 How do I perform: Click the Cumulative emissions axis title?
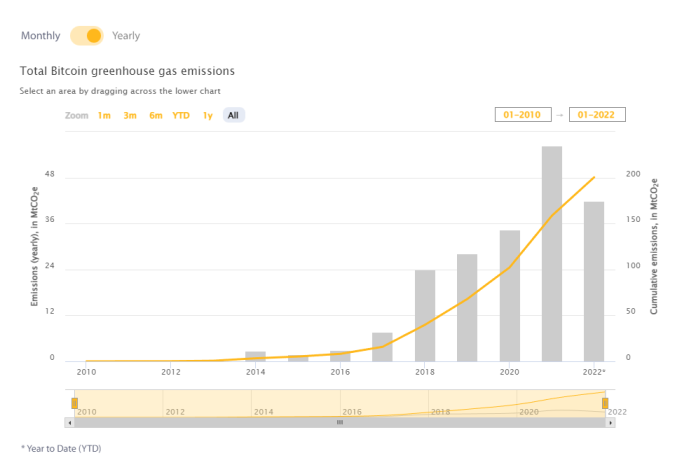point(654,247)
